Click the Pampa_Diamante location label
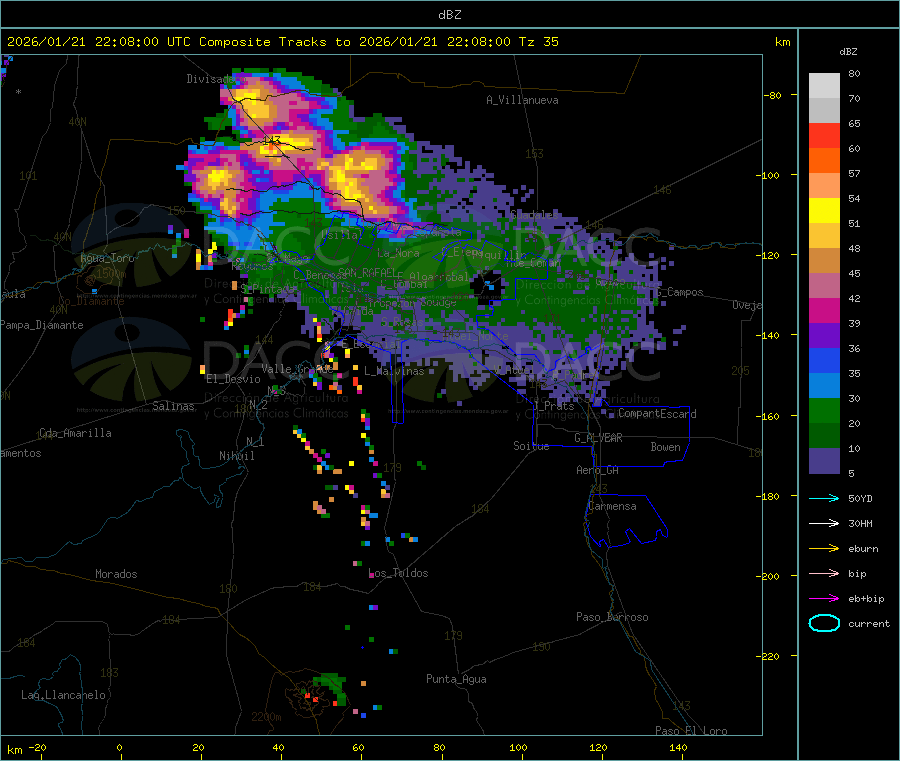 (42, 325)
